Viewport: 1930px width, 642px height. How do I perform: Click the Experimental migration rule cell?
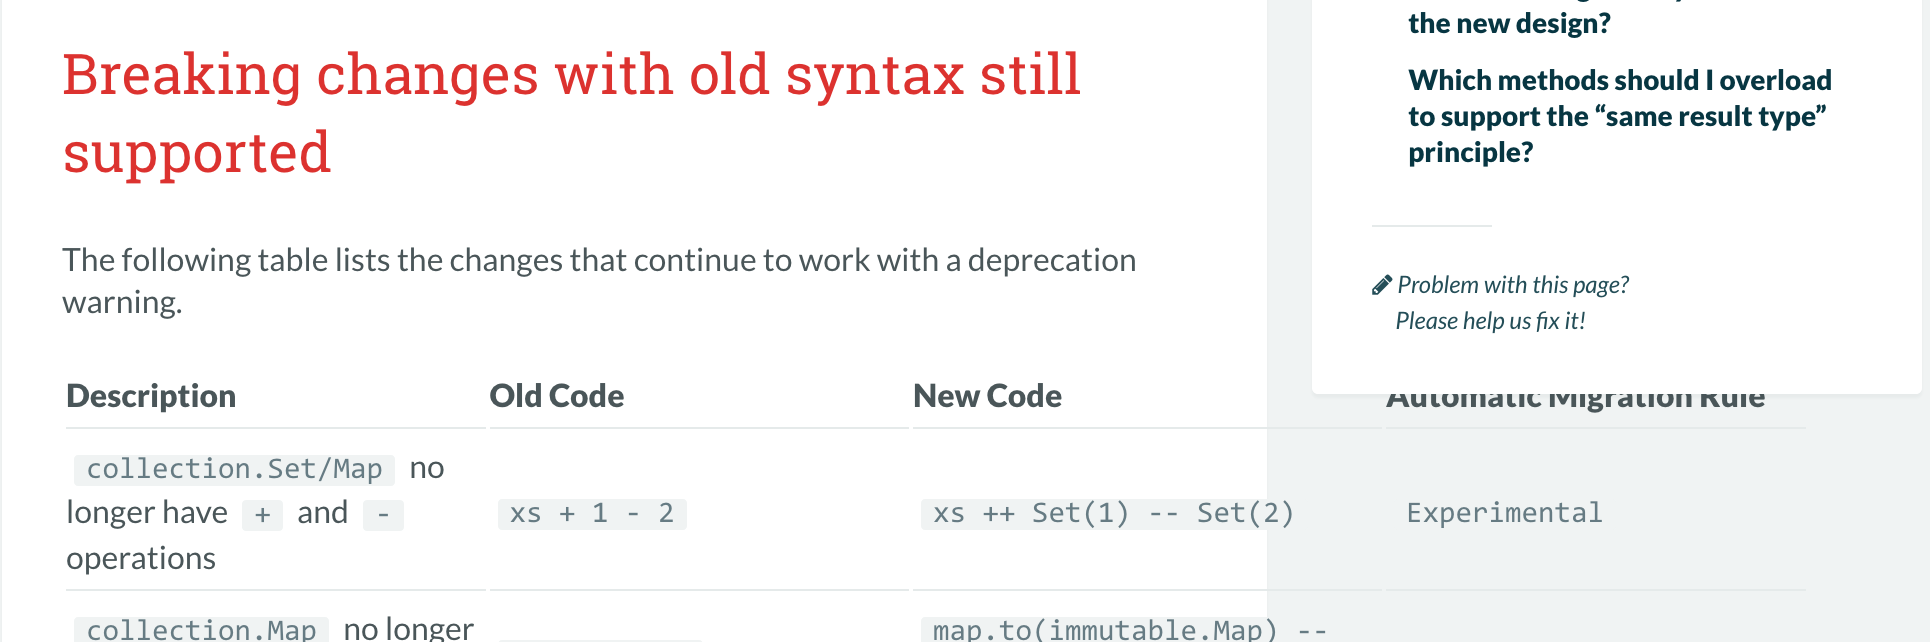(1504, 513)
